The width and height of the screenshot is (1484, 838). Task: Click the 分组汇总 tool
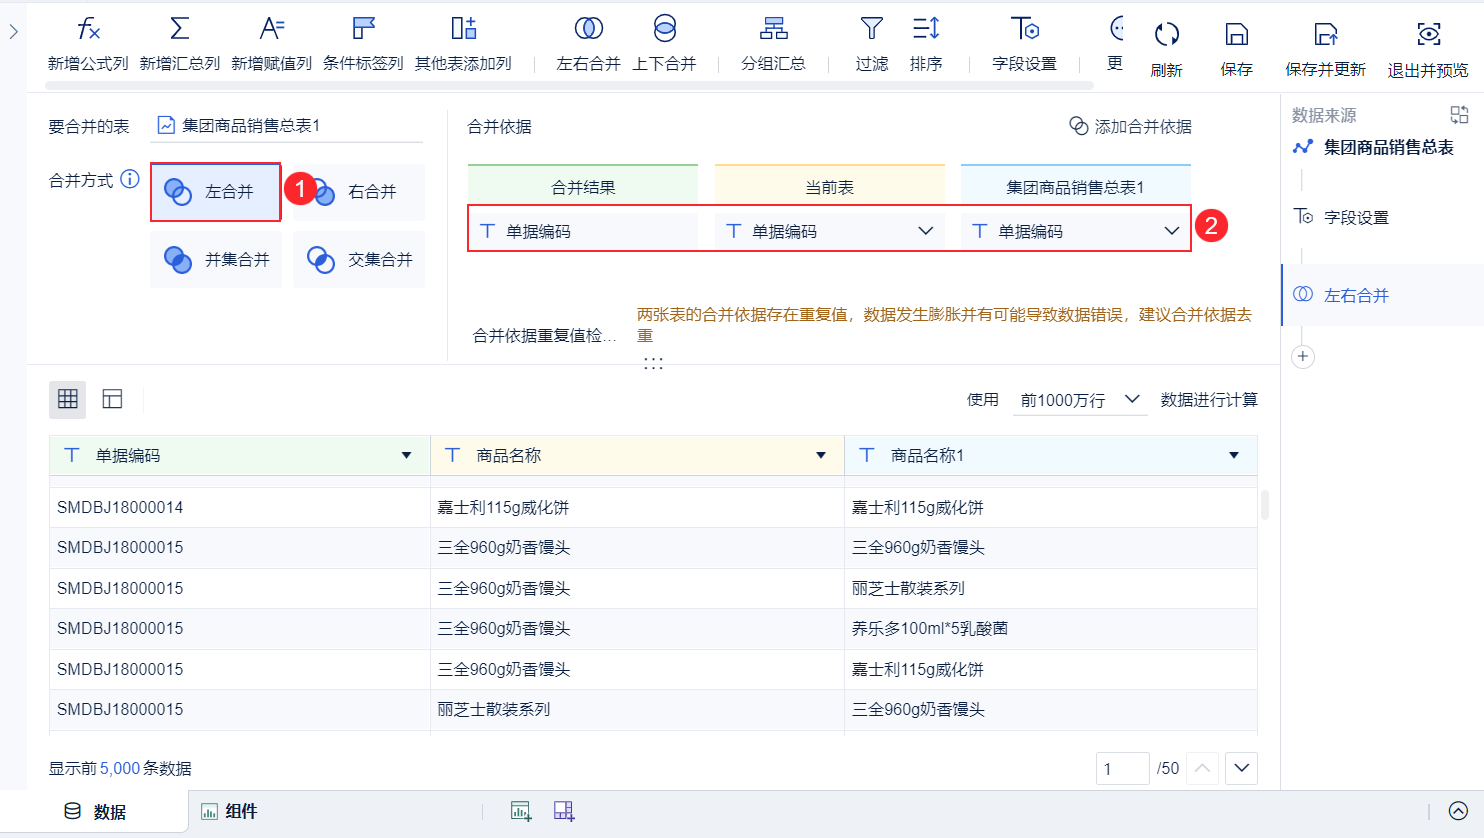(773, 44)
